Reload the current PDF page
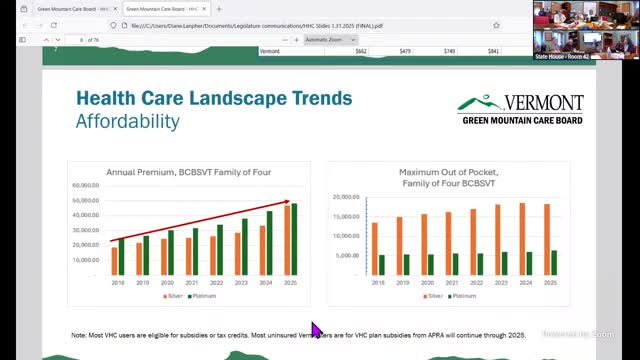Screen dimensions: 640x360 tap(54, 25)
